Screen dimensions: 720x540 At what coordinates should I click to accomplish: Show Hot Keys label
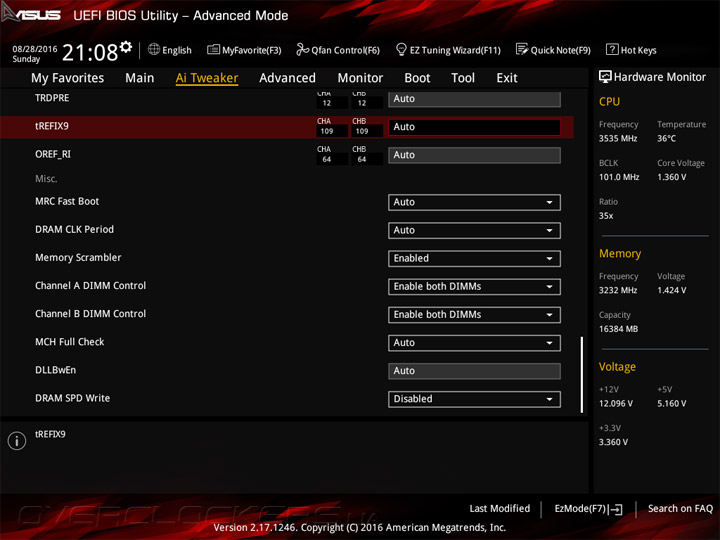tap(639, 50)
